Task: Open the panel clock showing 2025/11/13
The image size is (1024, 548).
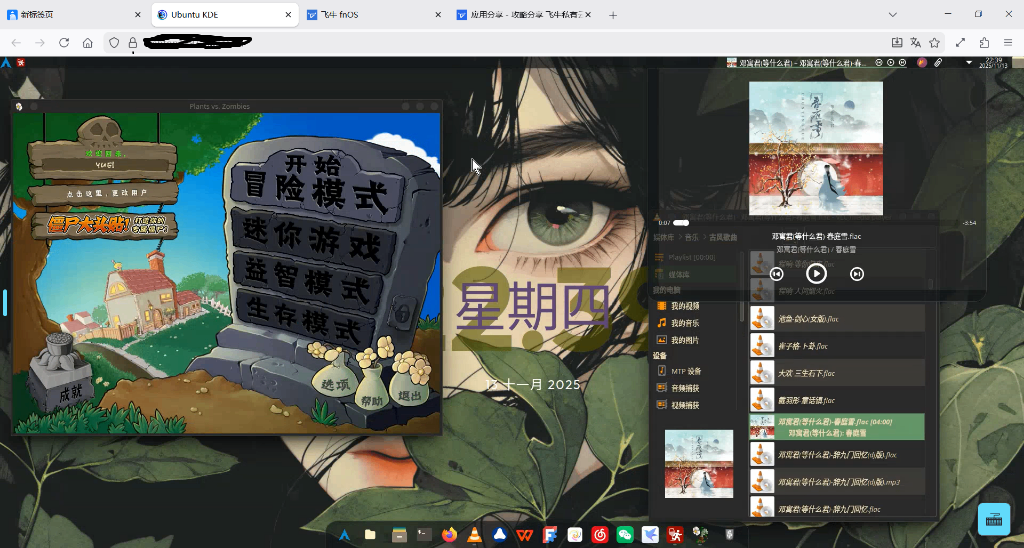Action: 993,63
